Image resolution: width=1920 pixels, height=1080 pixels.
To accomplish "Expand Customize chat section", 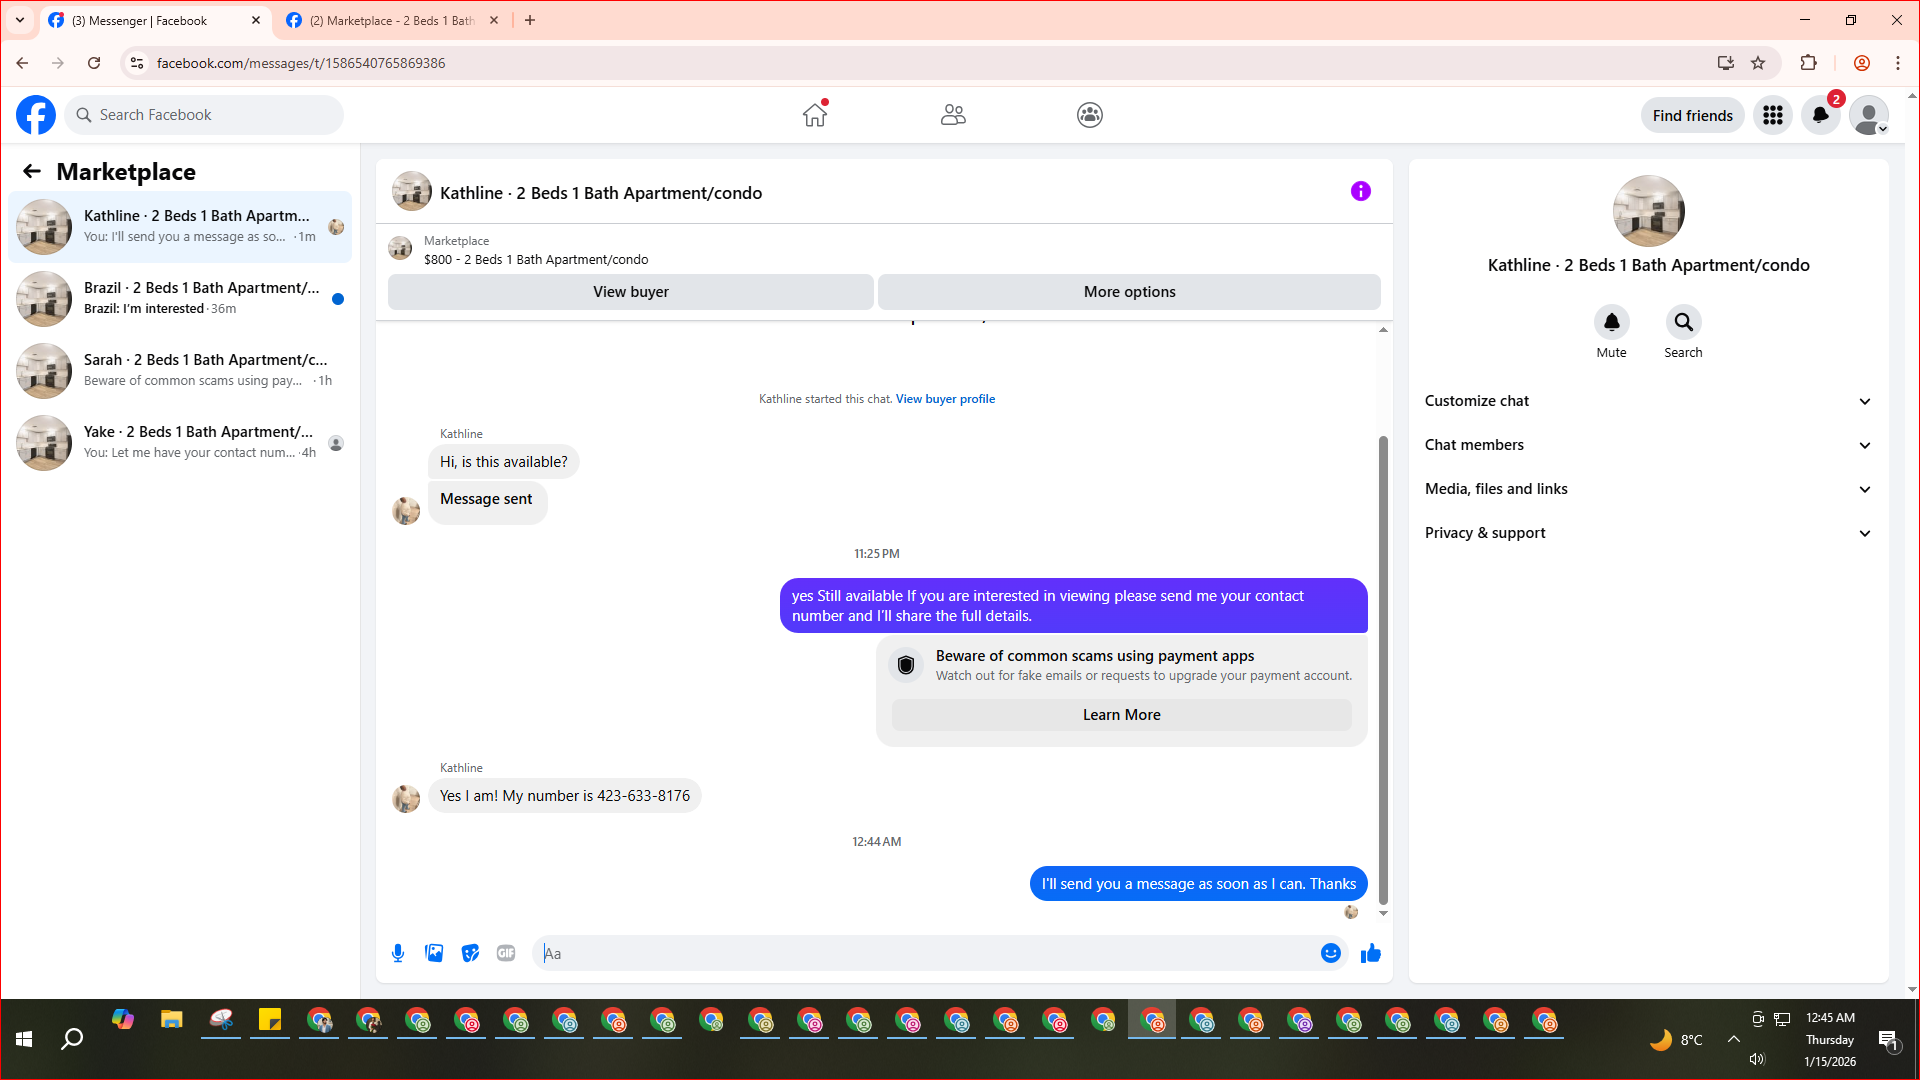I will 1647,401.
